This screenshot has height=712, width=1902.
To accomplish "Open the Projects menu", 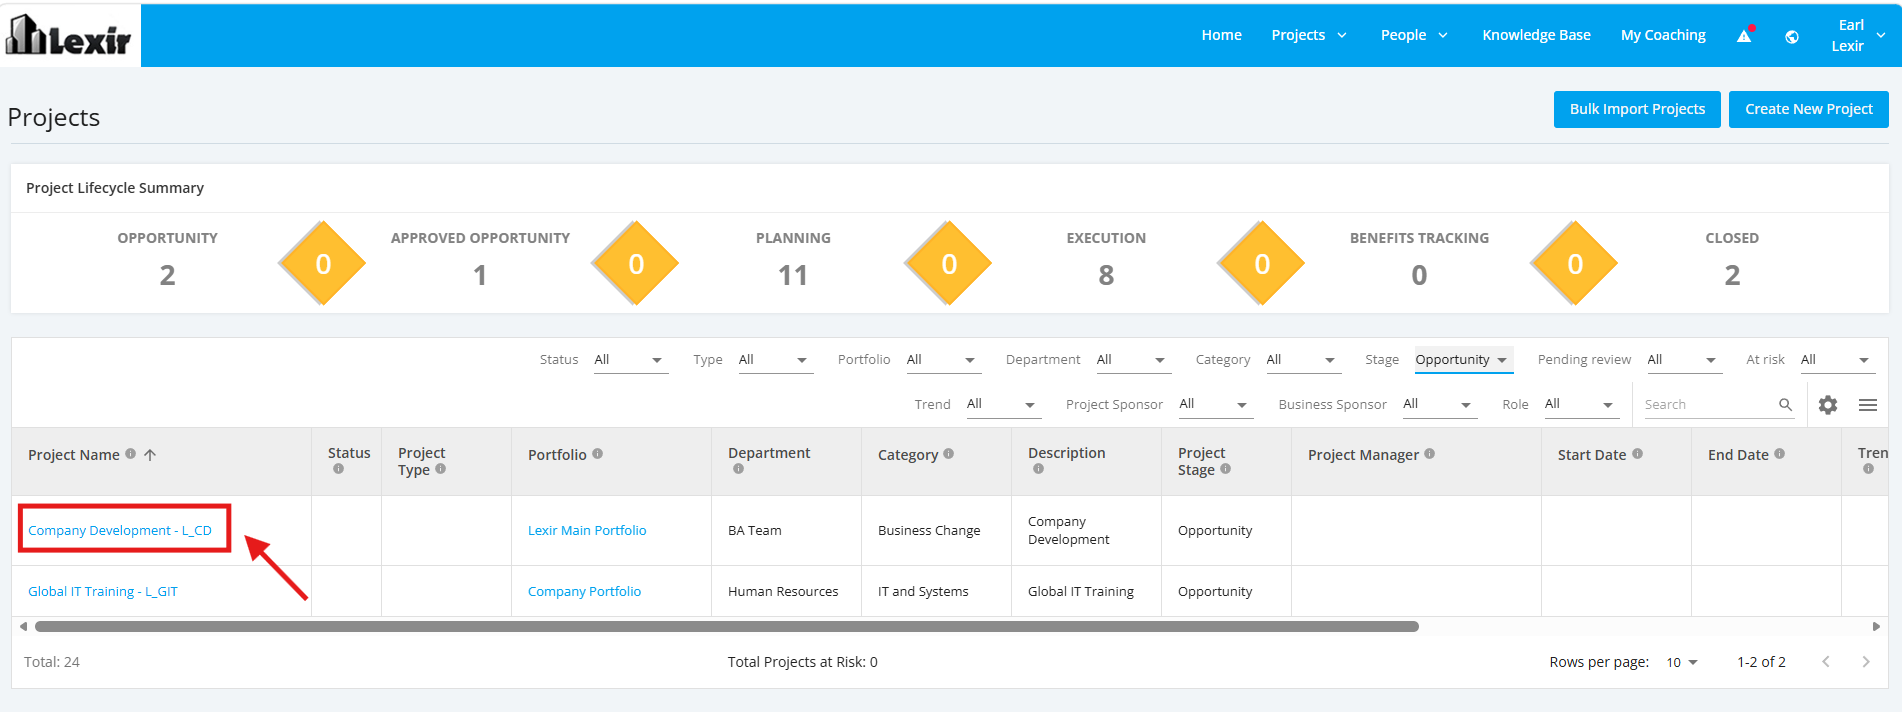I will point(1309,35).
